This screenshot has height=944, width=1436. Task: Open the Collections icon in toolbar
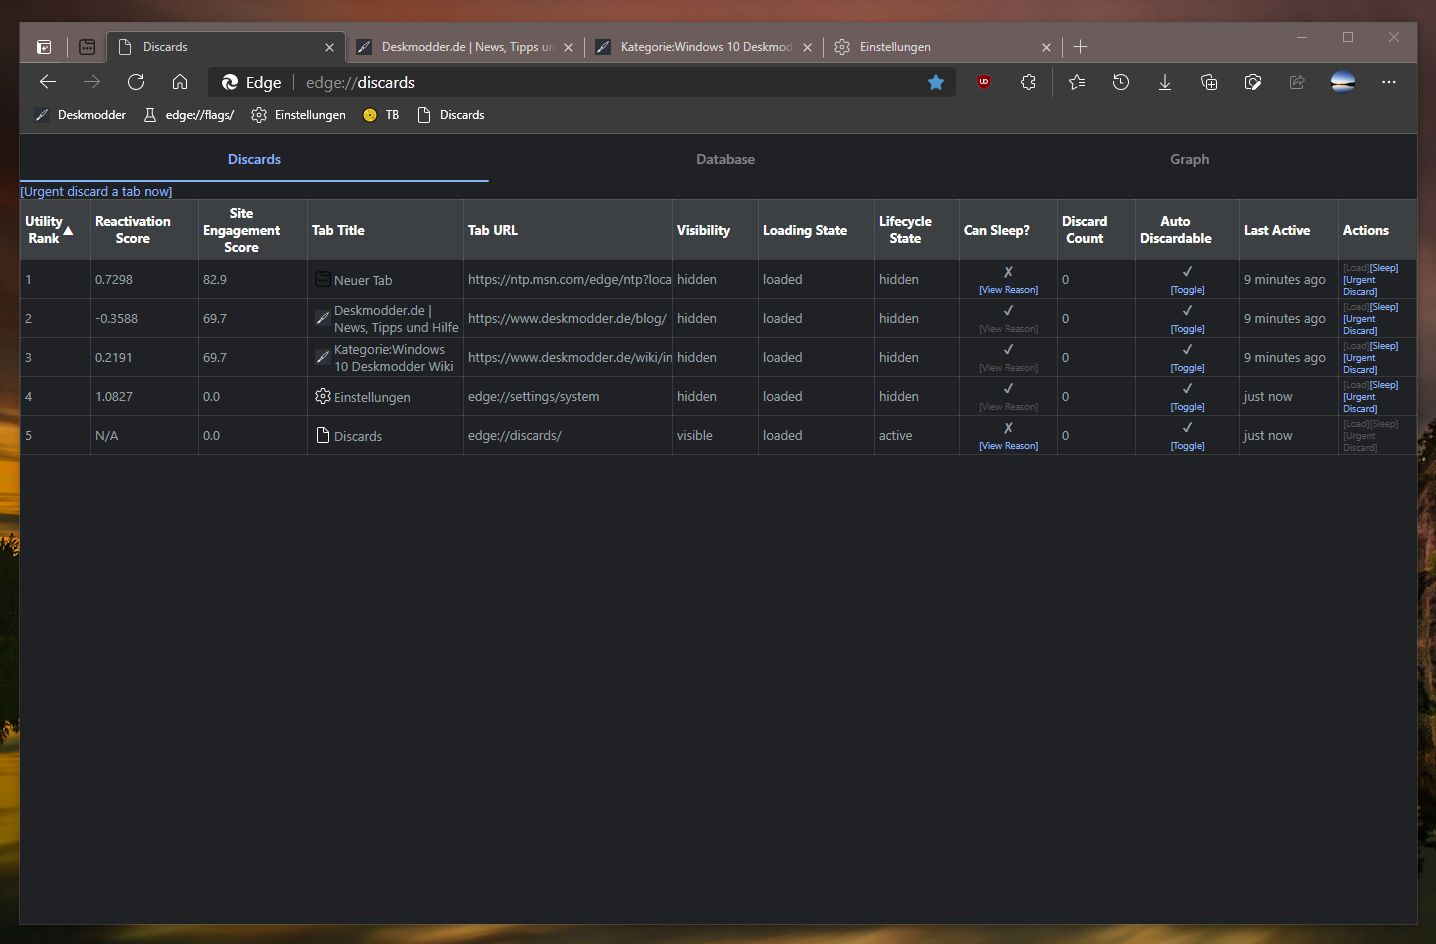tap(1209, 82)
